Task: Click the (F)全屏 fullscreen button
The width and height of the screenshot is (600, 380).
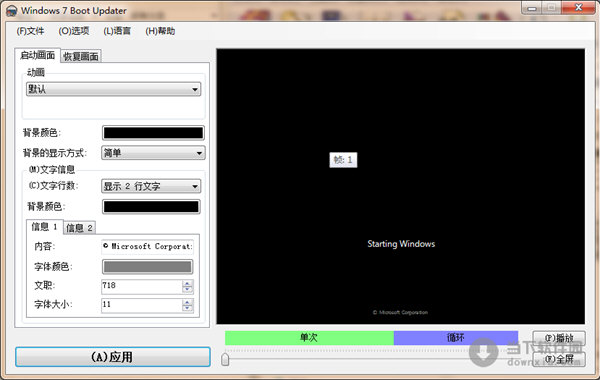Action: [x=559, y=359]
